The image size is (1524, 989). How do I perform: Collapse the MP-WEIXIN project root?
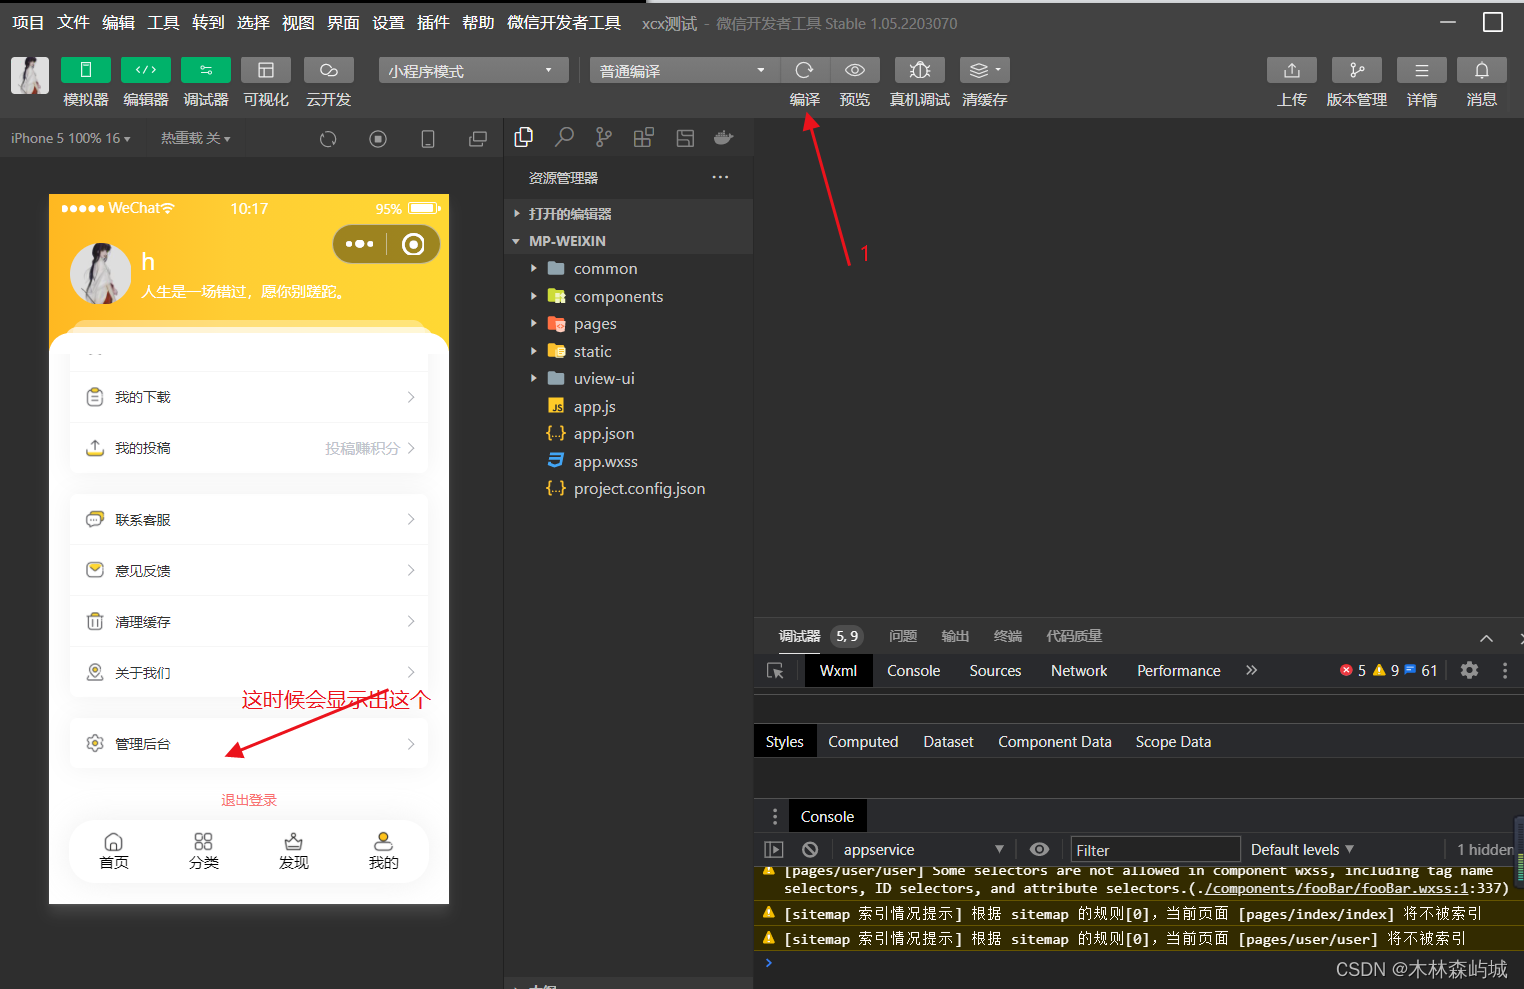coord(628,241)
